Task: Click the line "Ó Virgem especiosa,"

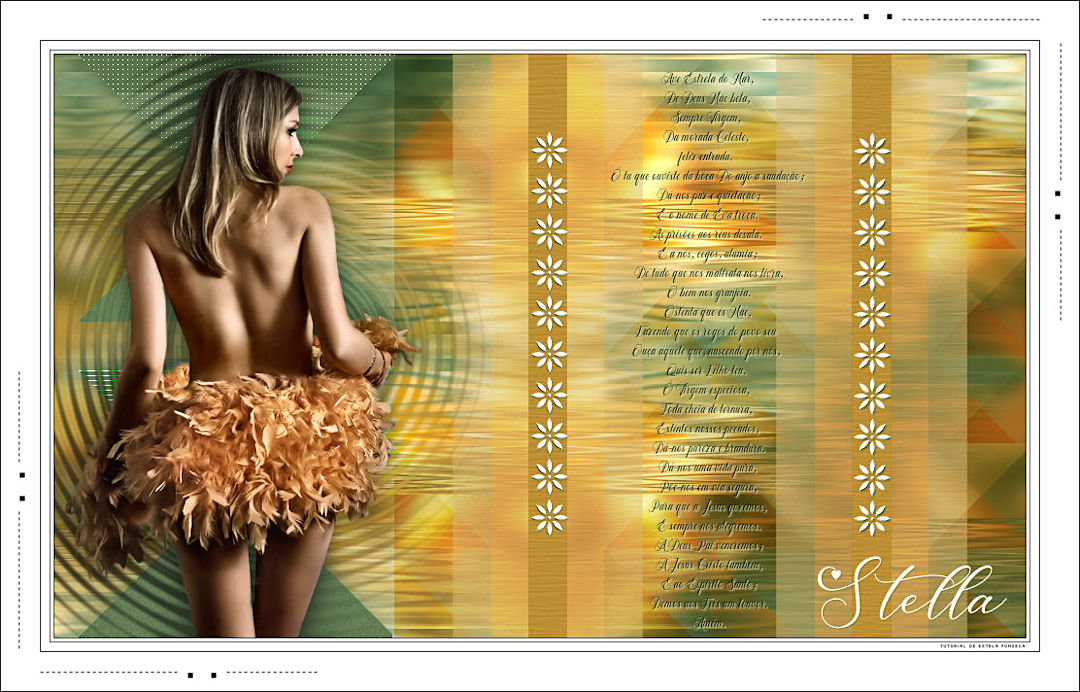Action: click(707, 390)
